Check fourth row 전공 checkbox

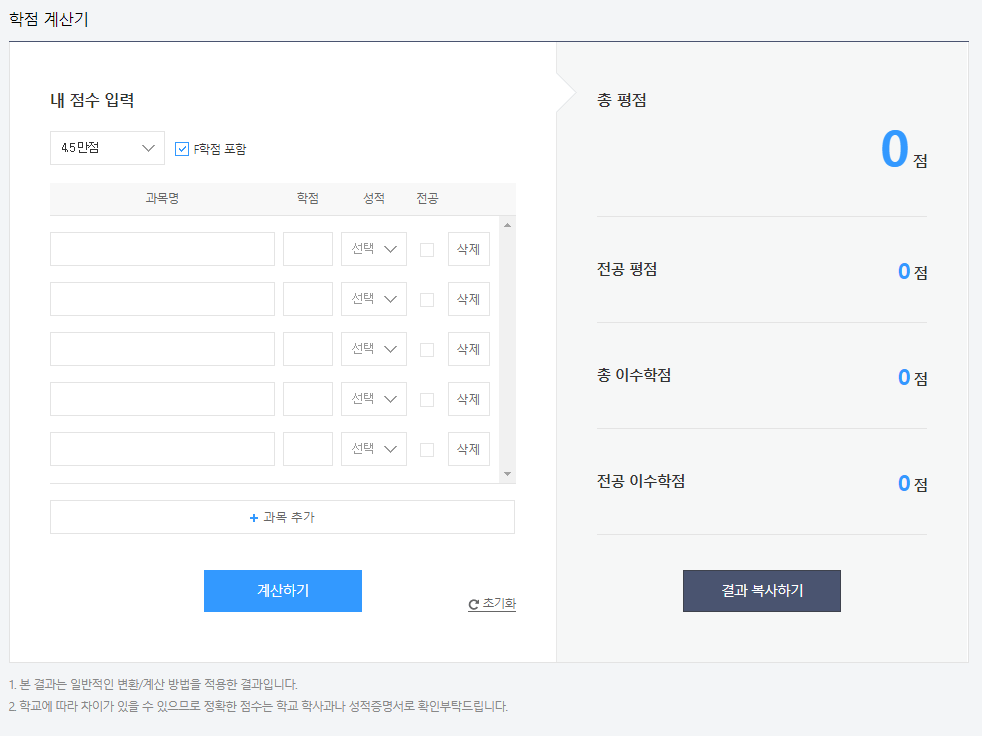pyautogui.click(x=427, y=400)
